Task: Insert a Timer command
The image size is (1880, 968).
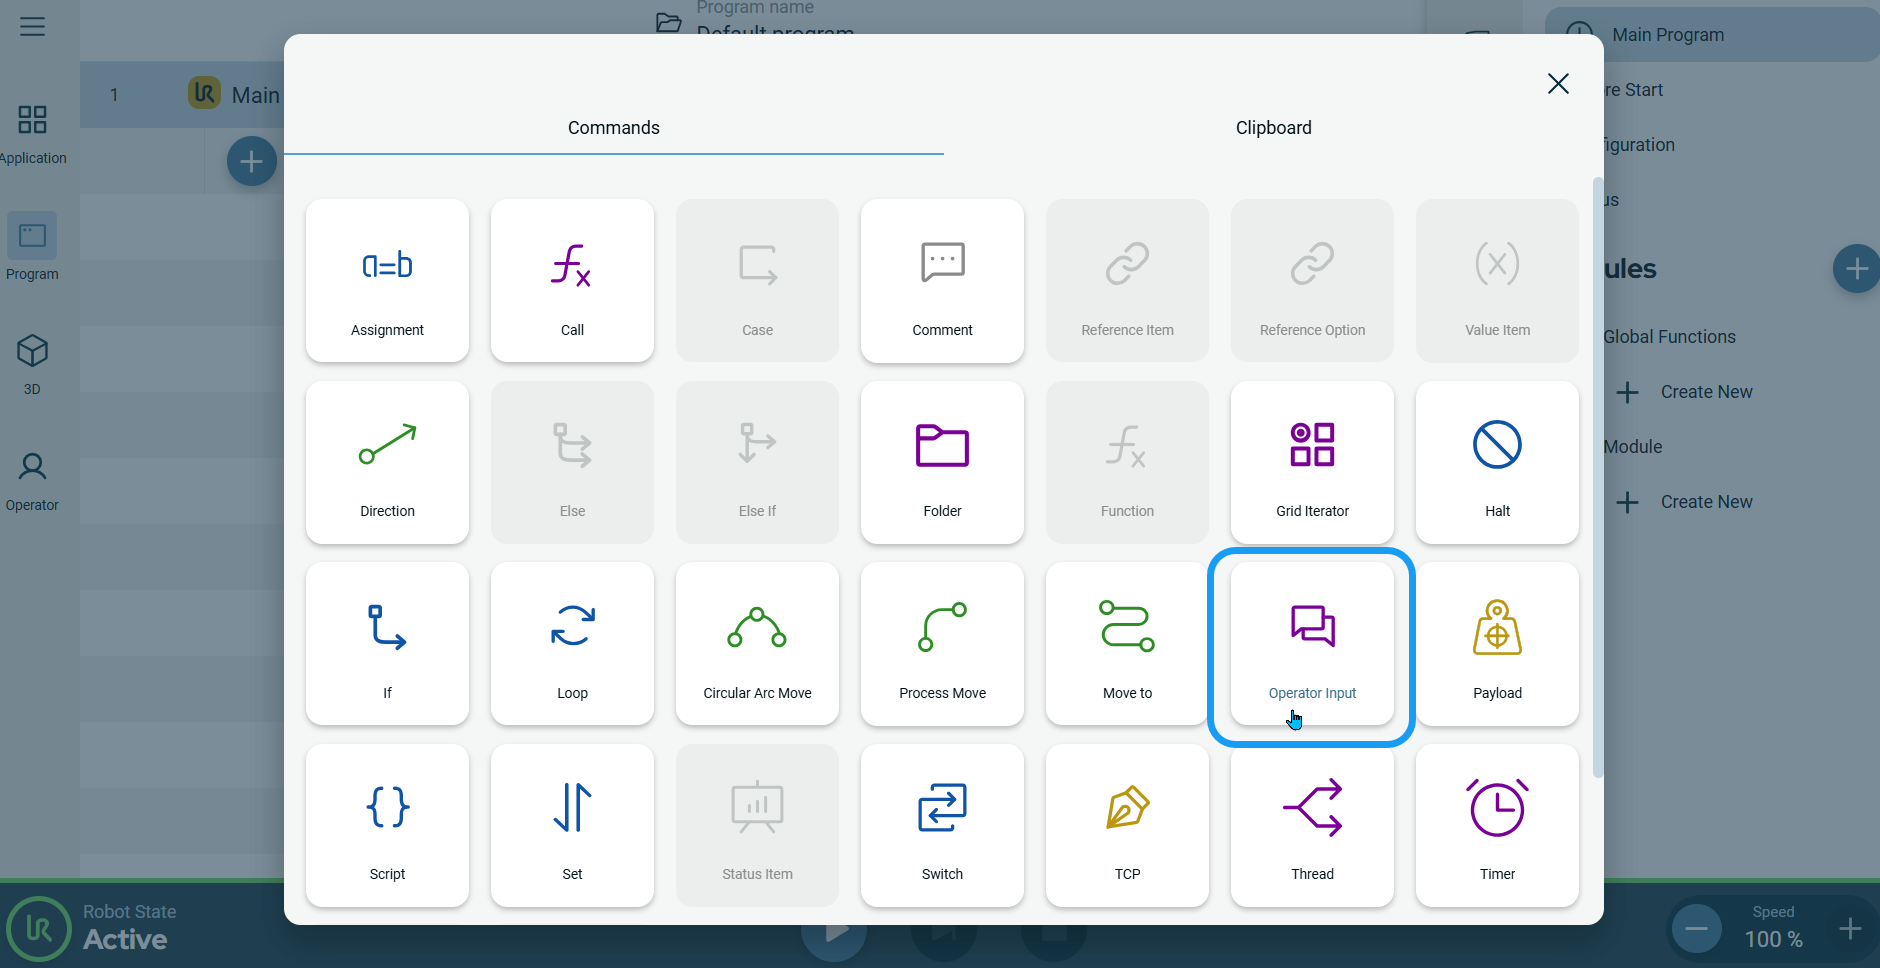Action: (x=1497, y=825)
